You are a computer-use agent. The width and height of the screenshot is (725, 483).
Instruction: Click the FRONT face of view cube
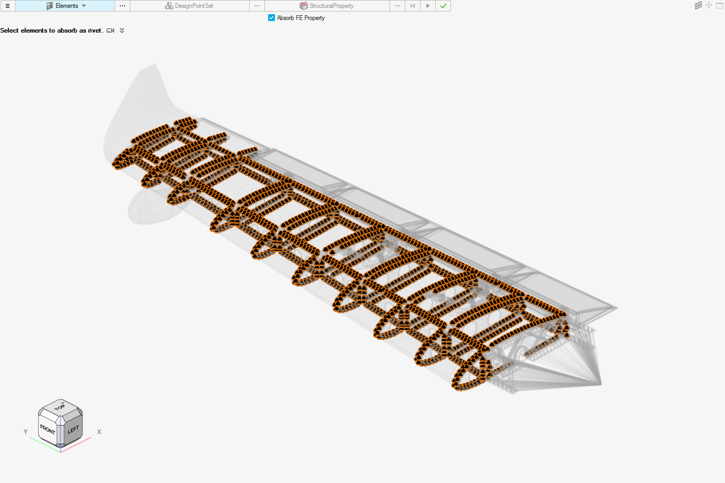point(48,429)
